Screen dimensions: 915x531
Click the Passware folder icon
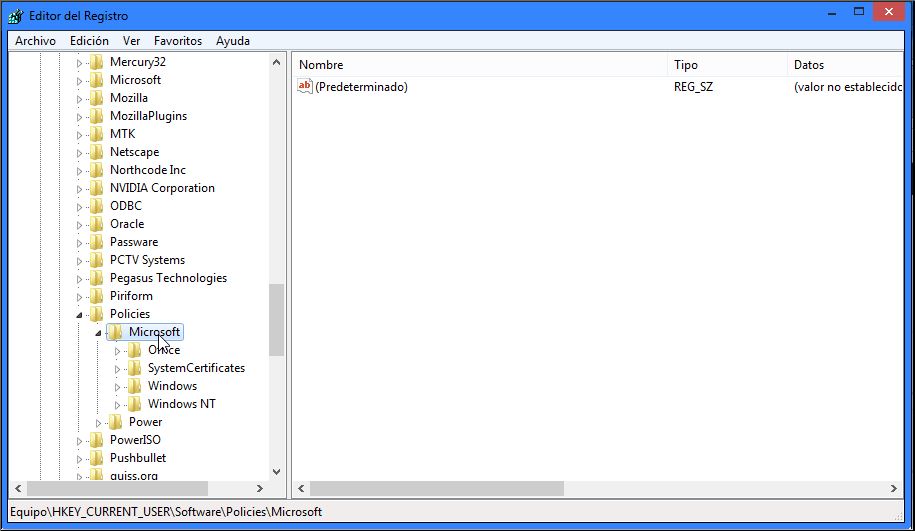(97, 242)
